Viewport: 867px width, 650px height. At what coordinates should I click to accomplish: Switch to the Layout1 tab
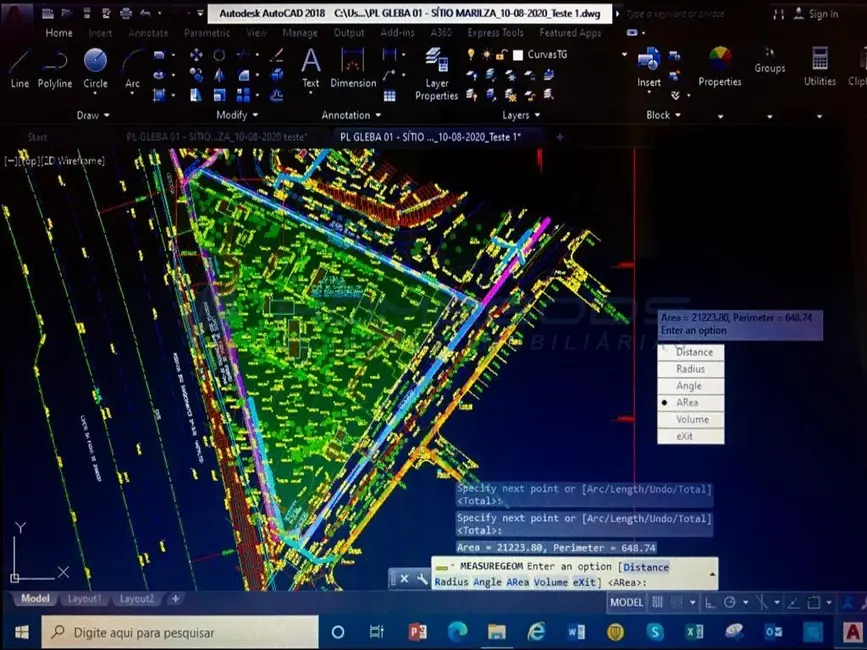click(84, 599)
